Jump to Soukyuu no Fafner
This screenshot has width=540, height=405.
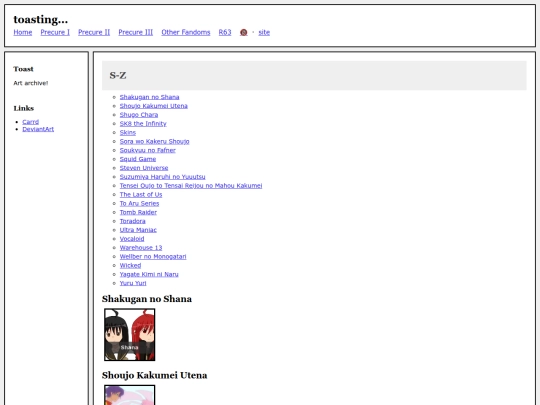pos(148,150)
